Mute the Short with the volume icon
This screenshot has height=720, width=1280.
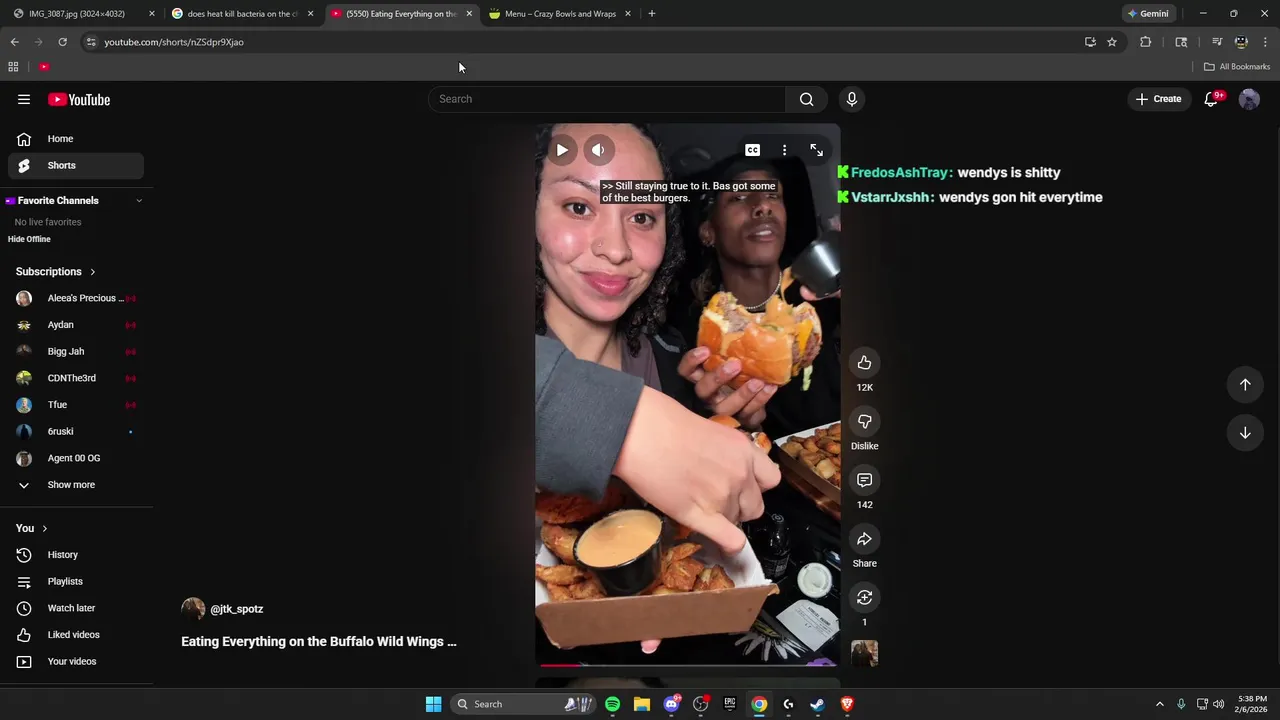pos(598,150)
